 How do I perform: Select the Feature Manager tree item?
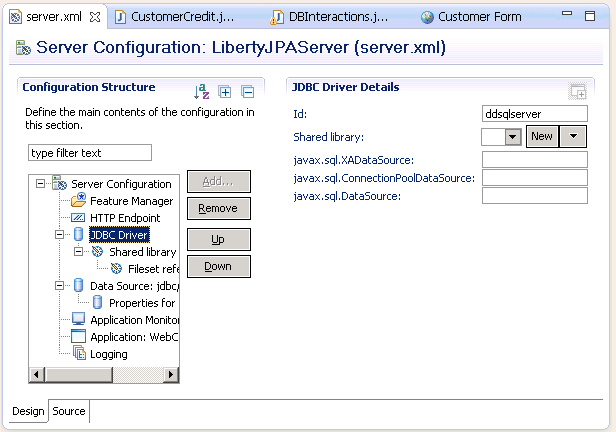point(130,201)
